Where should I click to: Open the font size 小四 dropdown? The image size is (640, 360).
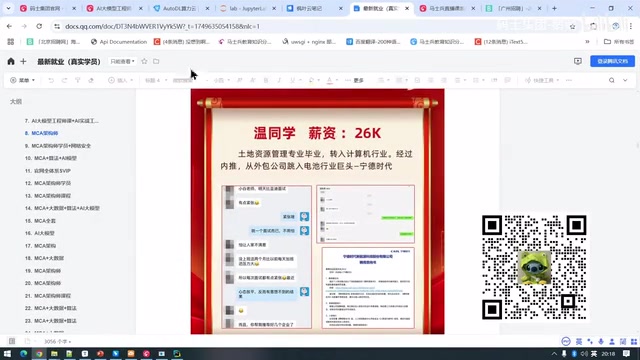[x=222, y=80]
